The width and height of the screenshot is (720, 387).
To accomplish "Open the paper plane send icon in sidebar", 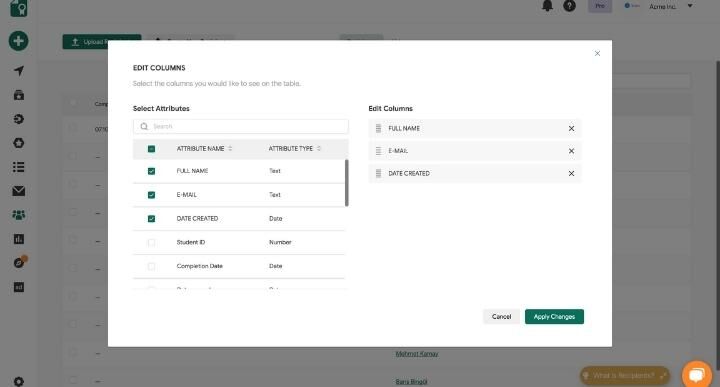I will tap(18, 70).
